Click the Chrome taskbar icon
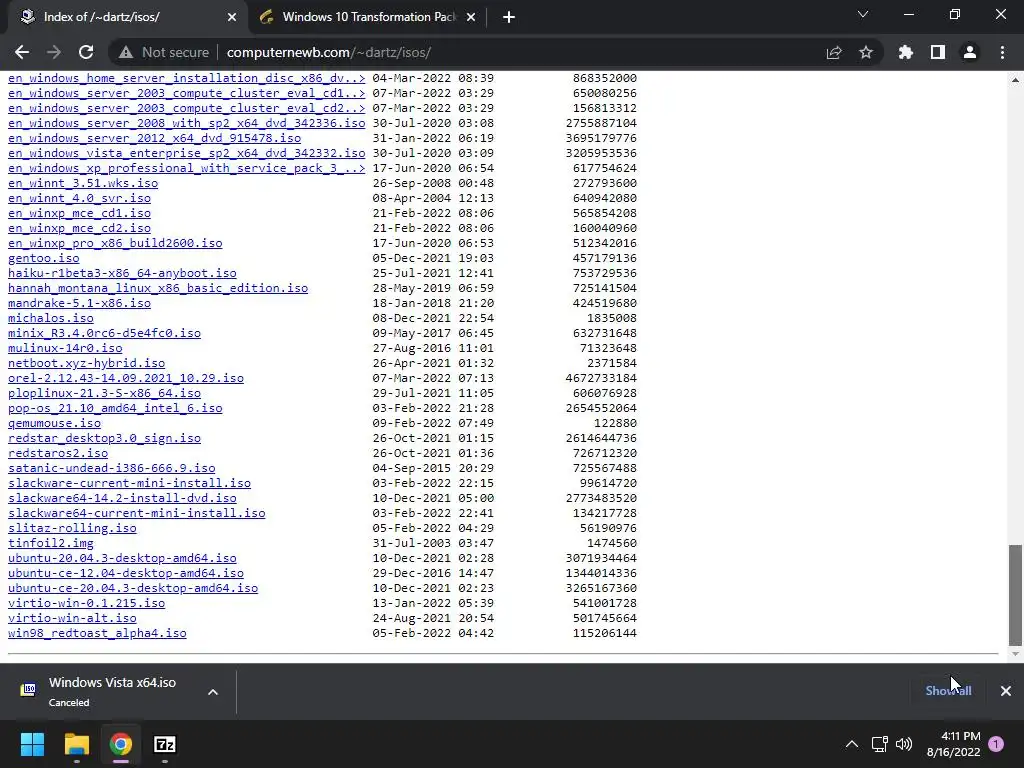This screenshot has width=1024, height=768. (121, 744)
